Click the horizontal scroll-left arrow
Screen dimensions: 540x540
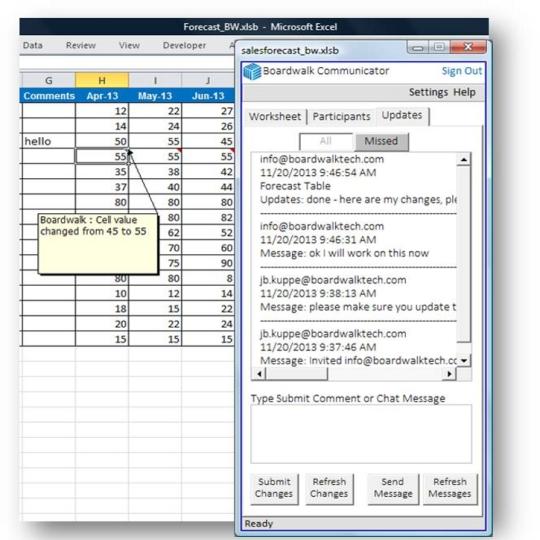pyautogui.click(x=259, y=374)
